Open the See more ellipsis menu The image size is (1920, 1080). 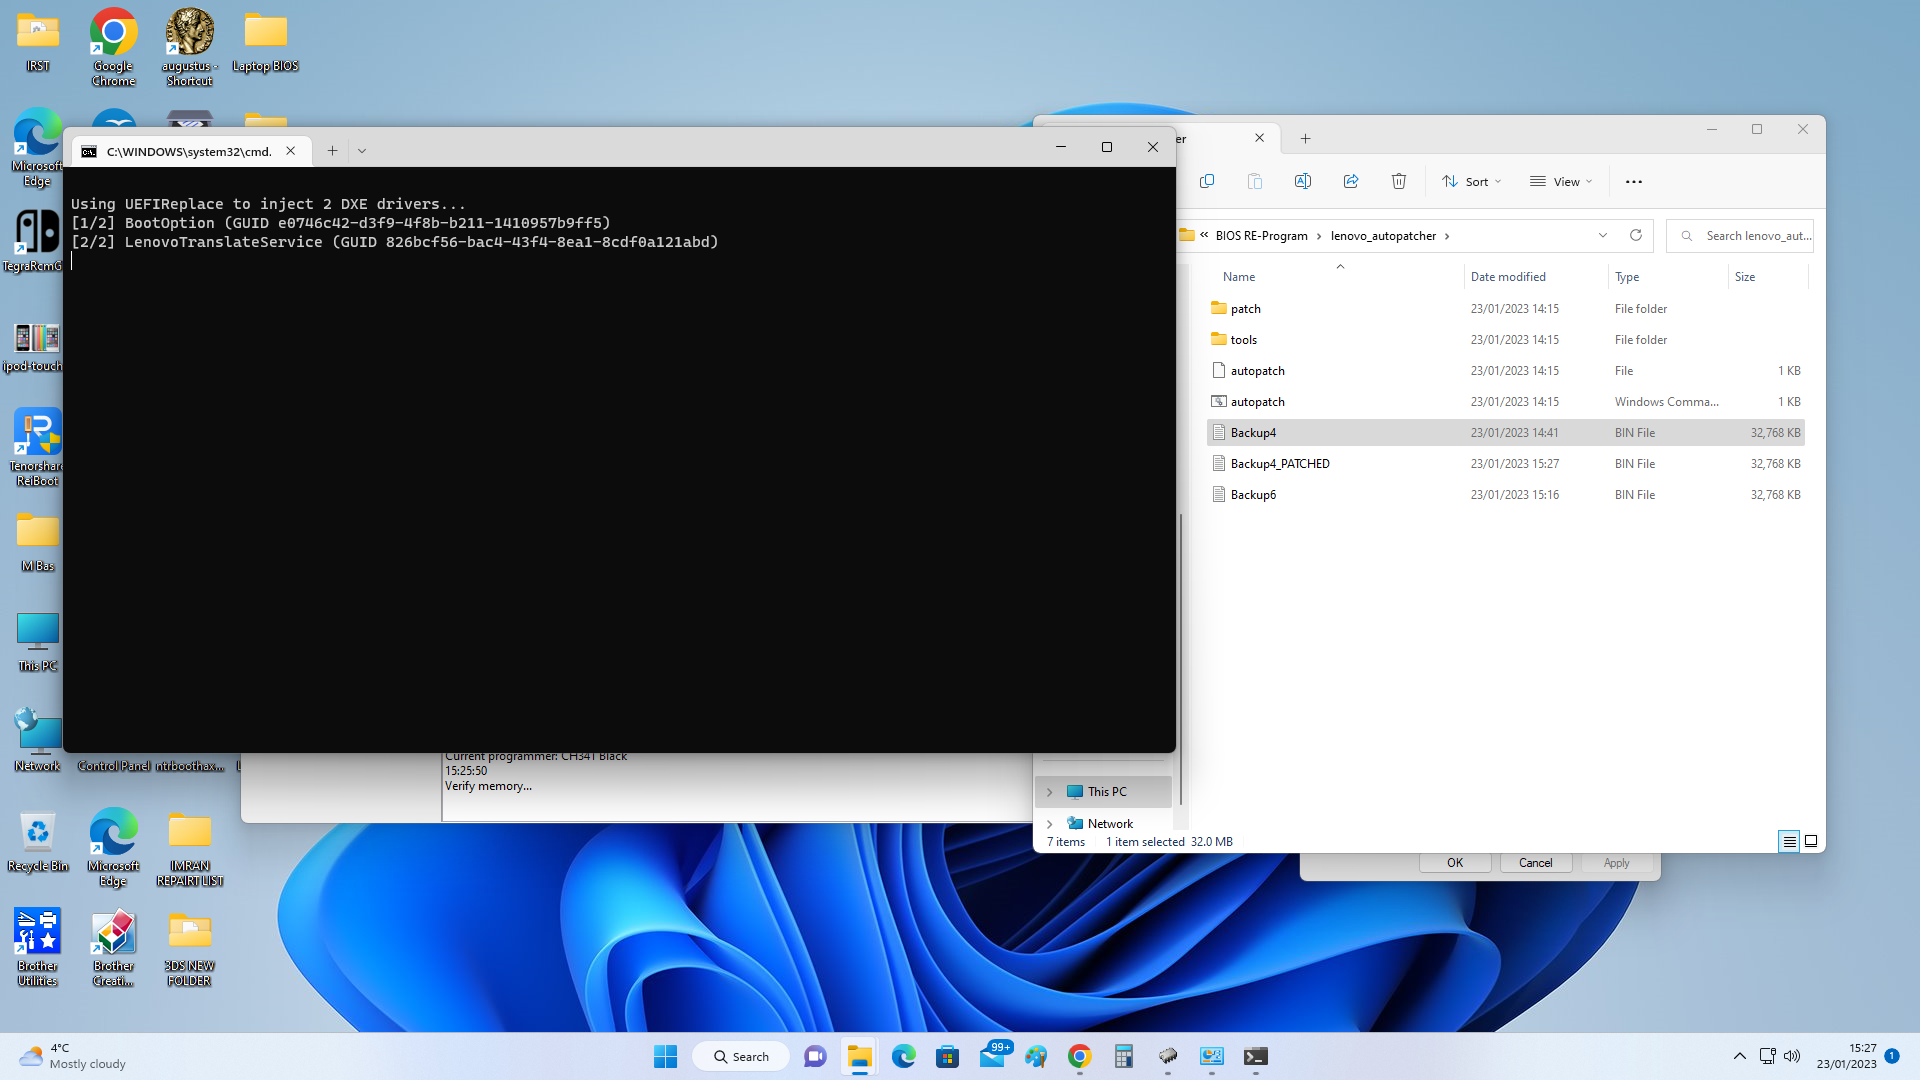[x=1634, y=182]
